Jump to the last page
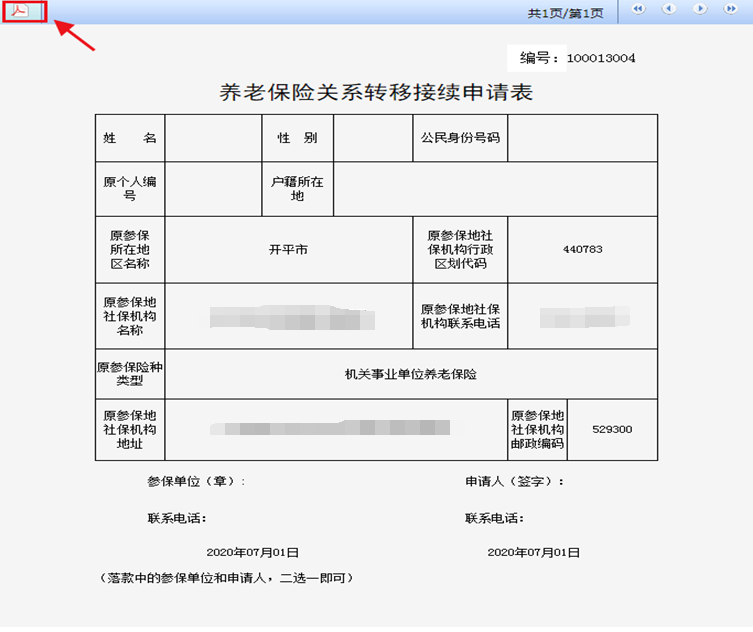This screenshot has height=632, width=753. click(730, 9)
